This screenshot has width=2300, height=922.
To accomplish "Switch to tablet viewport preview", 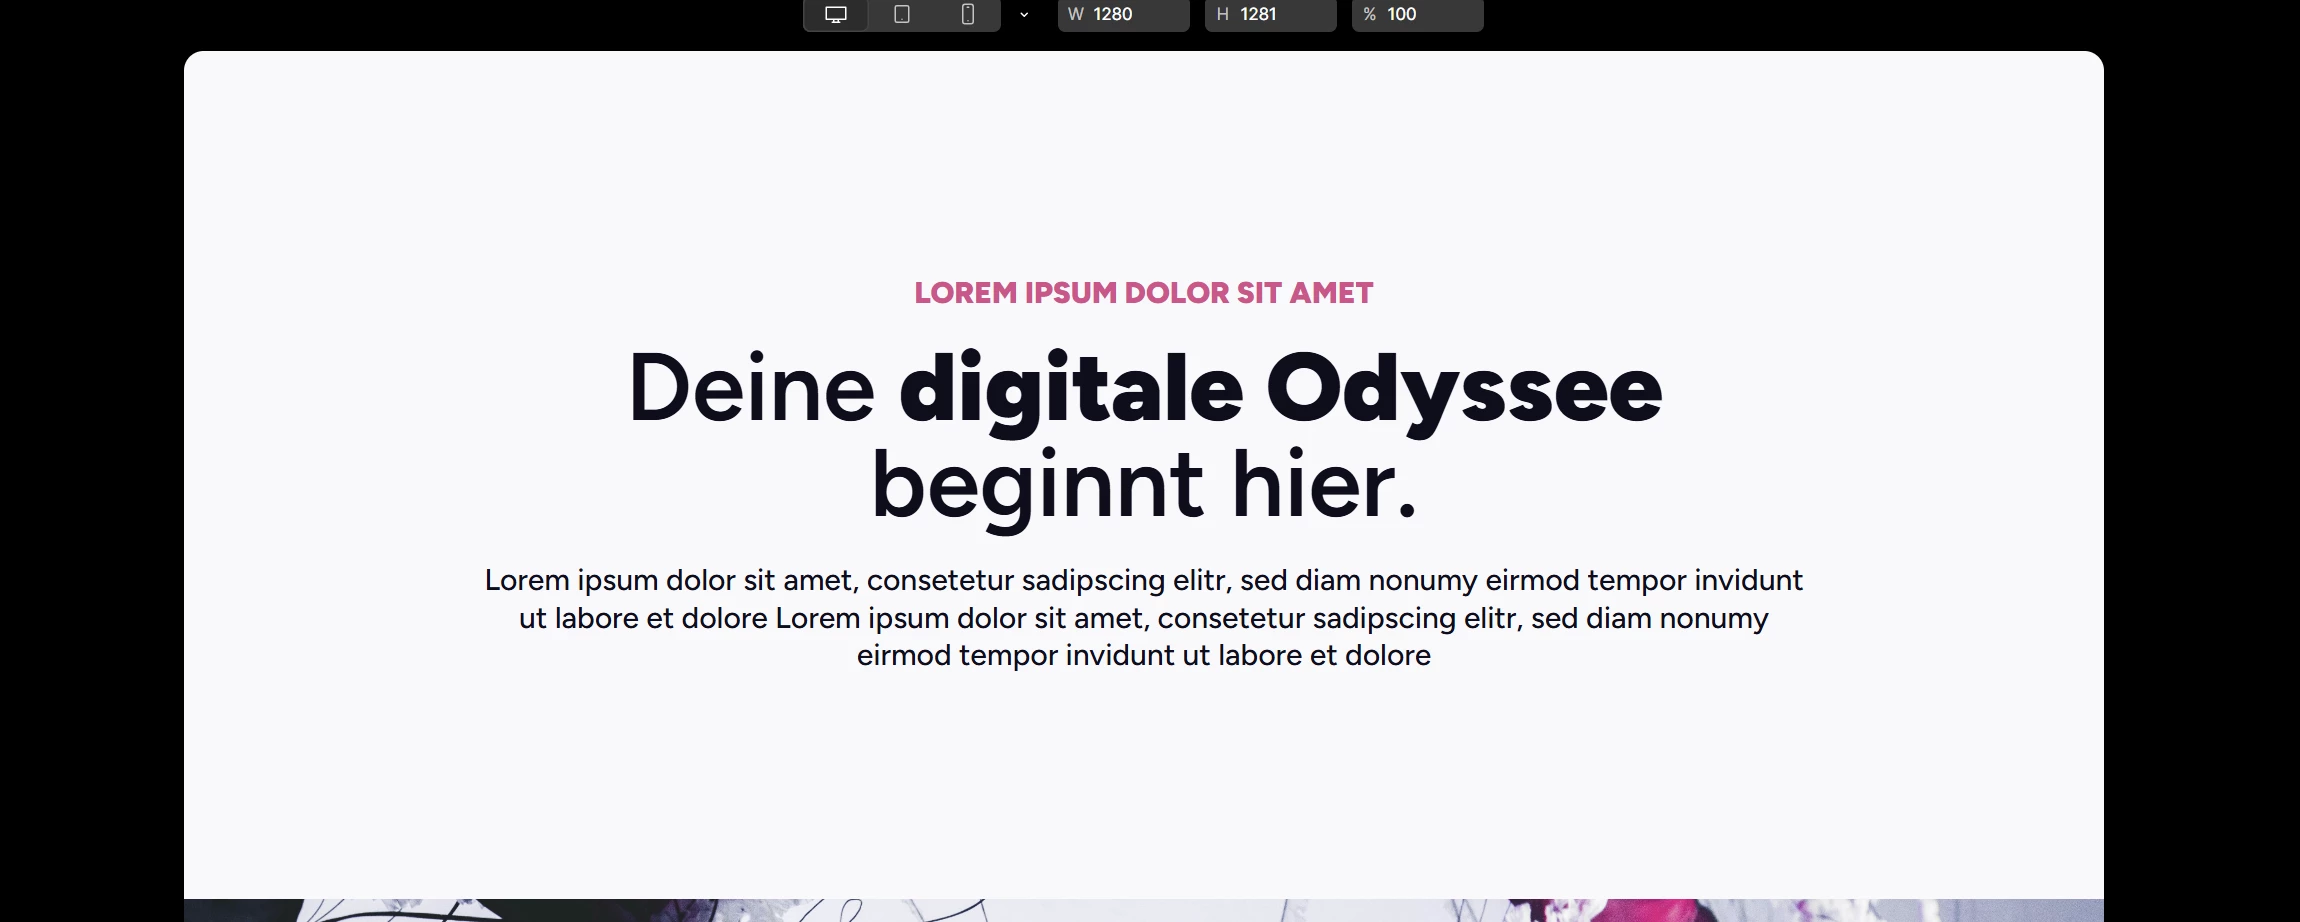I will click(902, 14).
